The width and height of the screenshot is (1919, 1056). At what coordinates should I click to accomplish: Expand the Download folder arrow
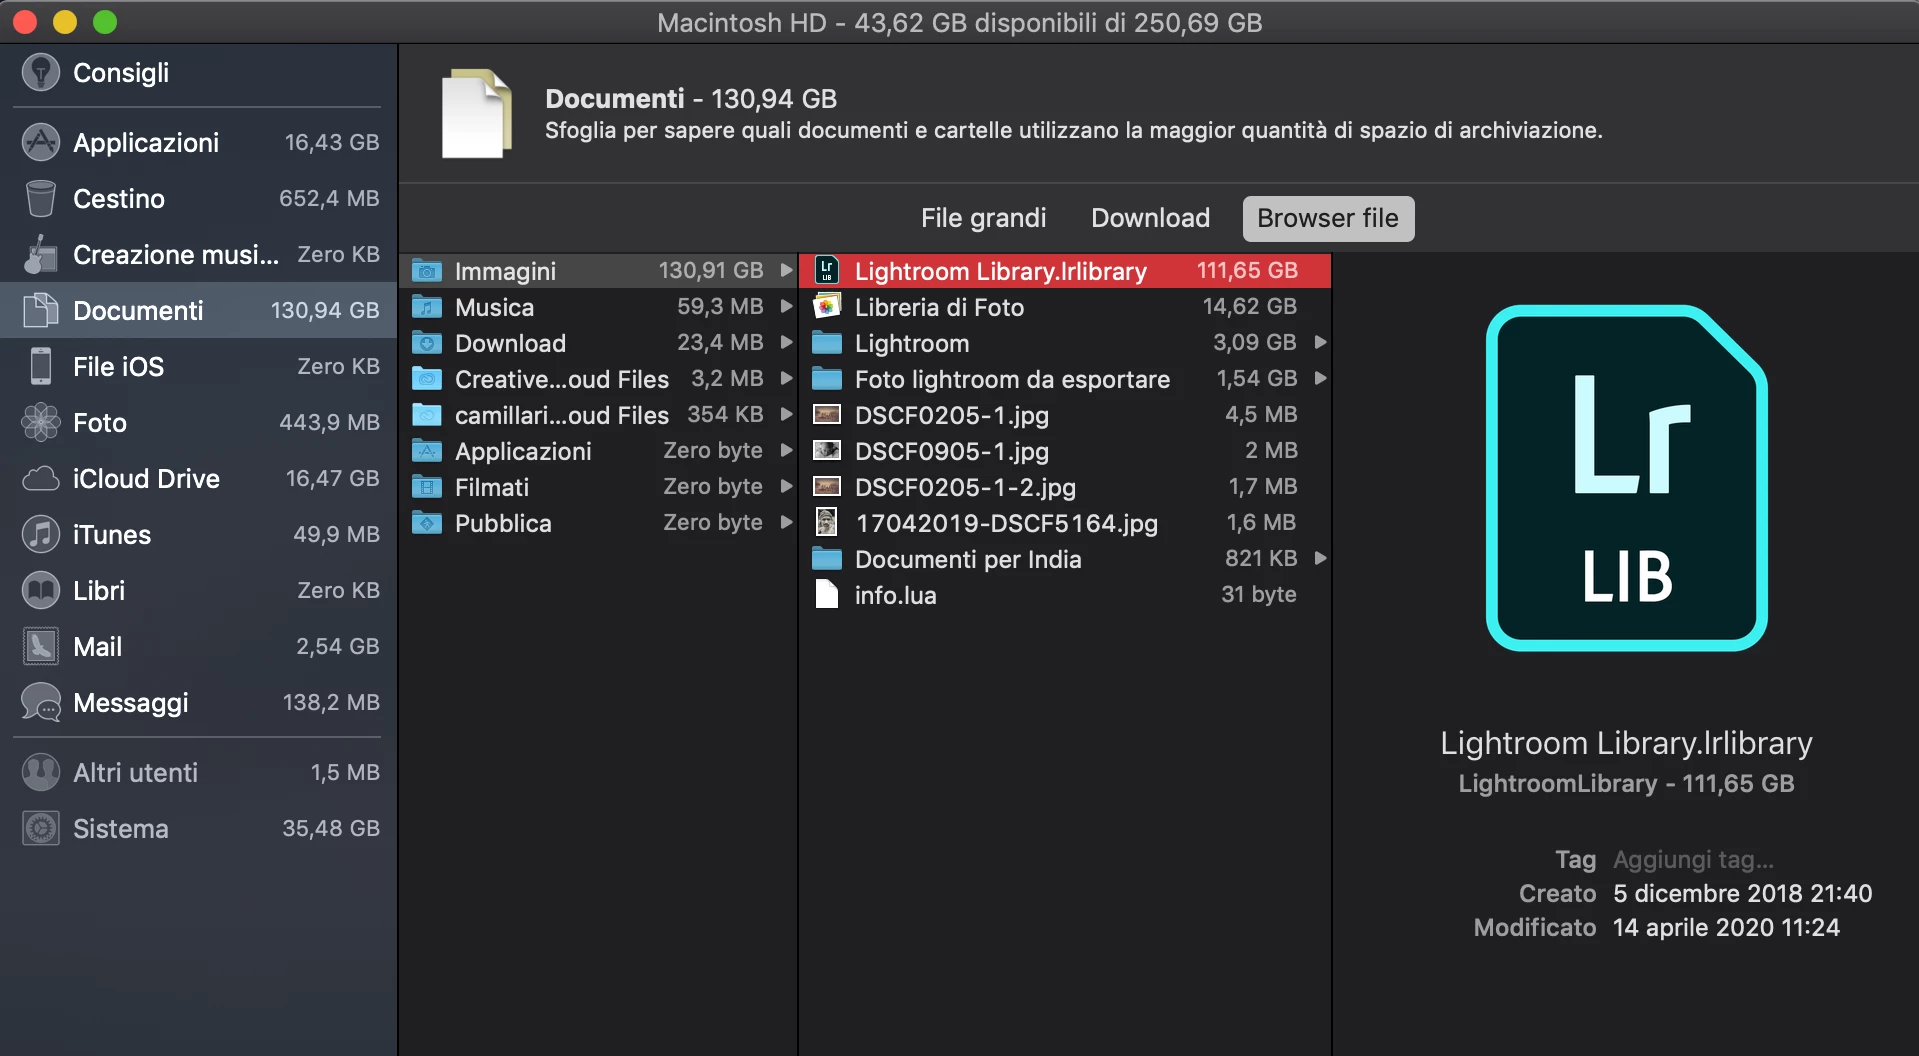point(786,342)
